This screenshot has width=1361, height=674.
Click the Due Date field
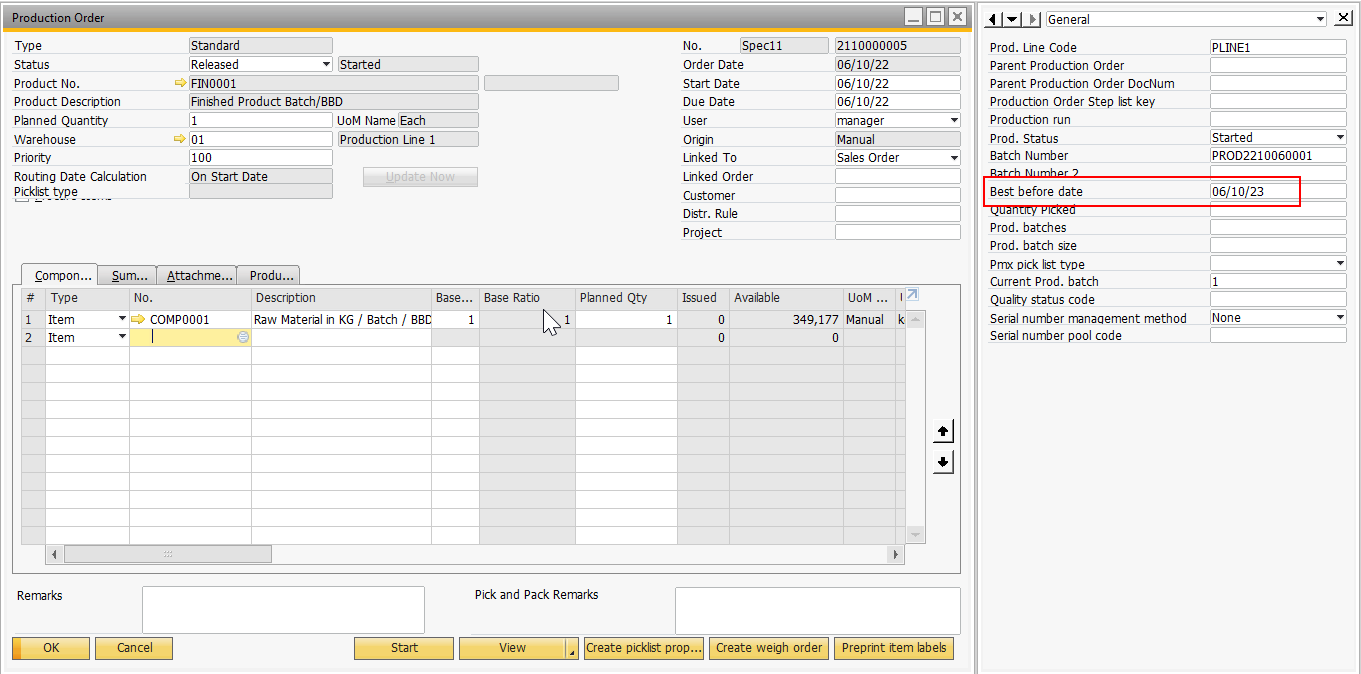898,102
